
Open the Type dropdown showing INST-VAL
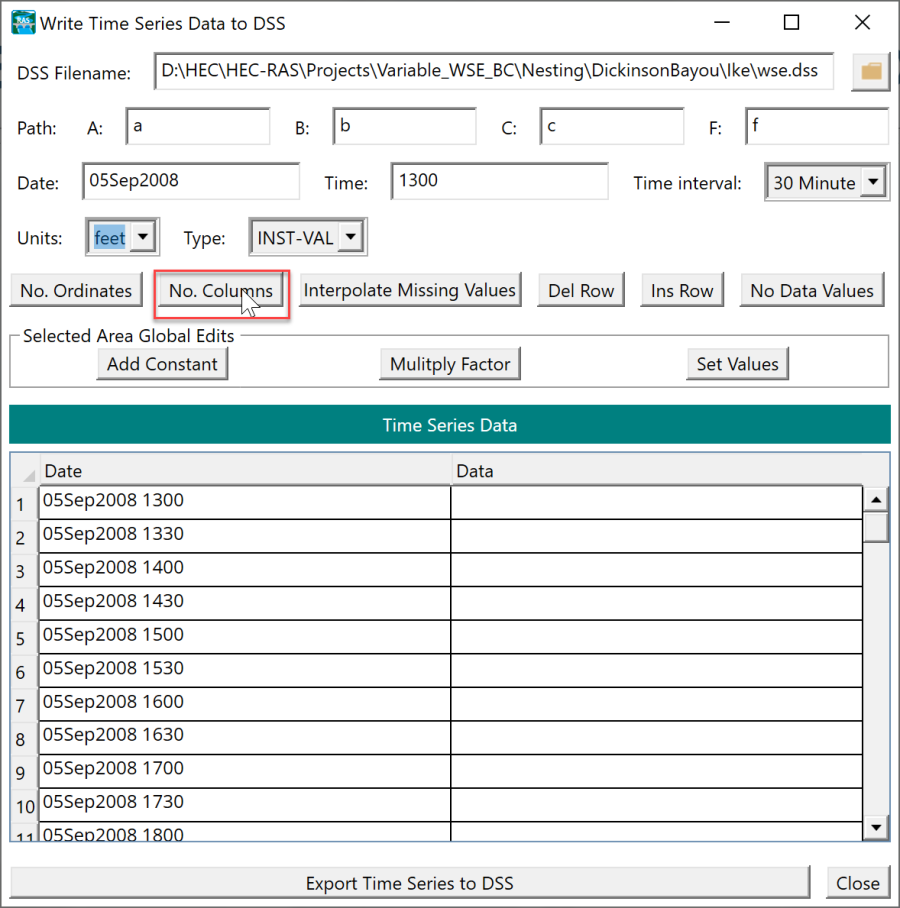(x=351, y=238)
